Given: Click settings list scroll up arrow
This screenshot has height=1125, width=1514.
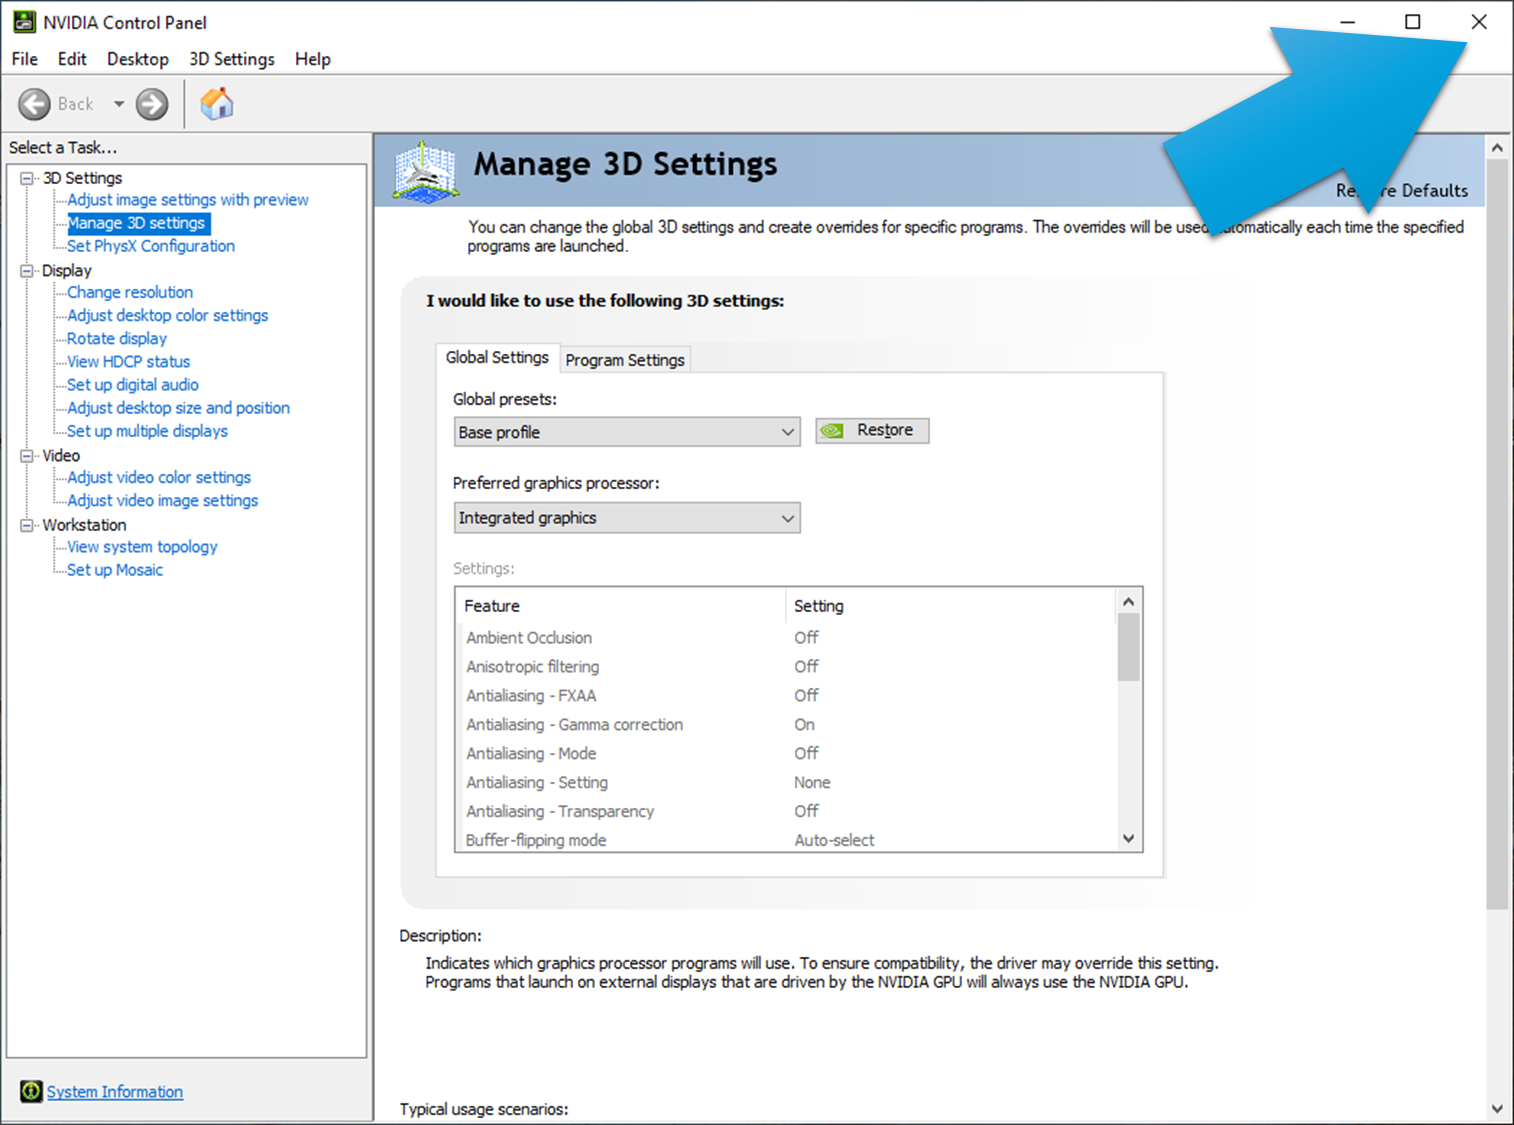Looking at the screenshot, I should point(1129,602).
